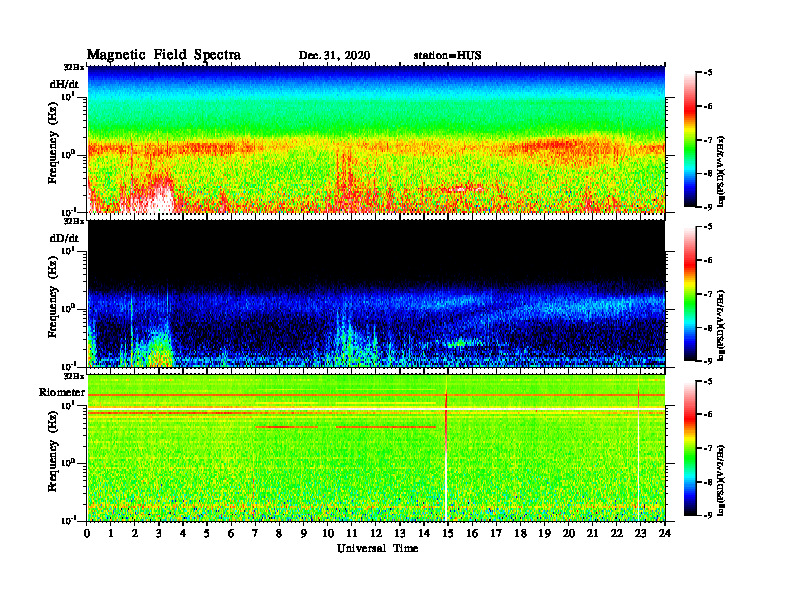The width and height of the screenshot is (792, 612).
Task: Click the '6' tick on the Universal Time axis
Action: pyautogui.click(x=231, y=533)
